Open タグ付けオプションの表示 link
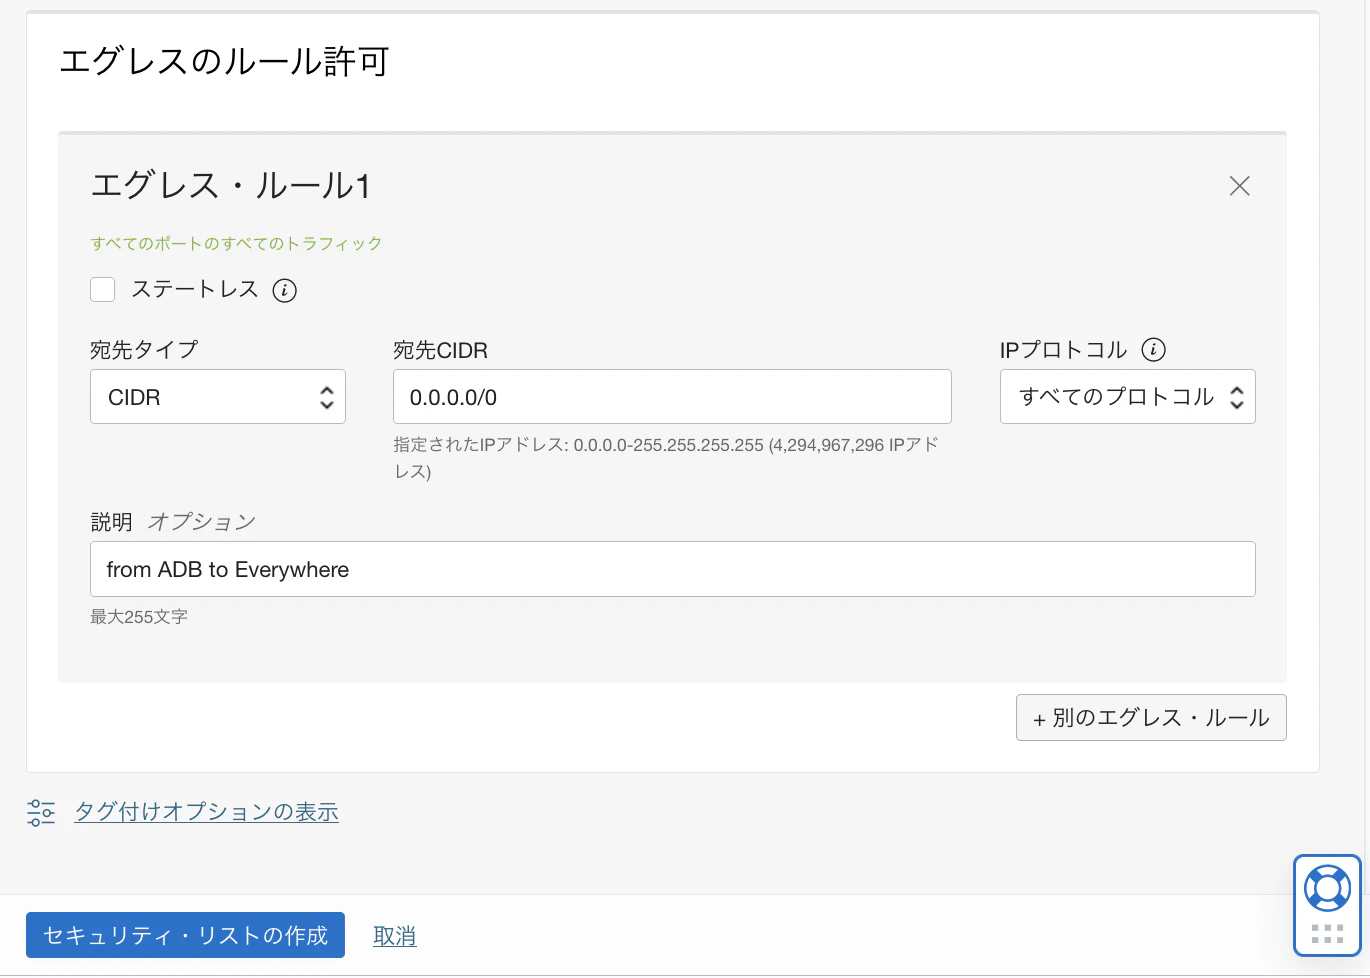 coord(206,812)
